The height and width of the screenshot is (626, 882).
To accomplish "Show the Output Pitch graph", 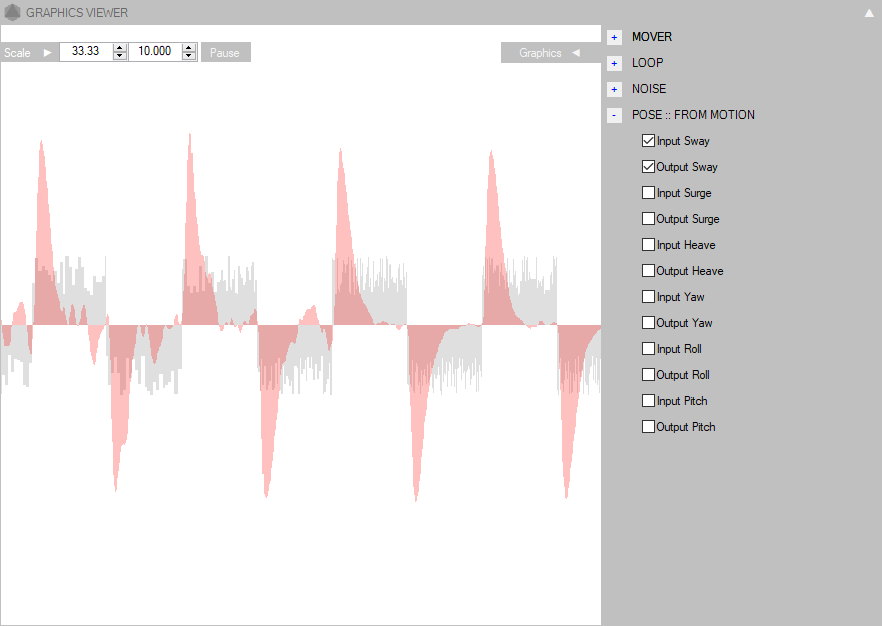I will pos(648,426).
